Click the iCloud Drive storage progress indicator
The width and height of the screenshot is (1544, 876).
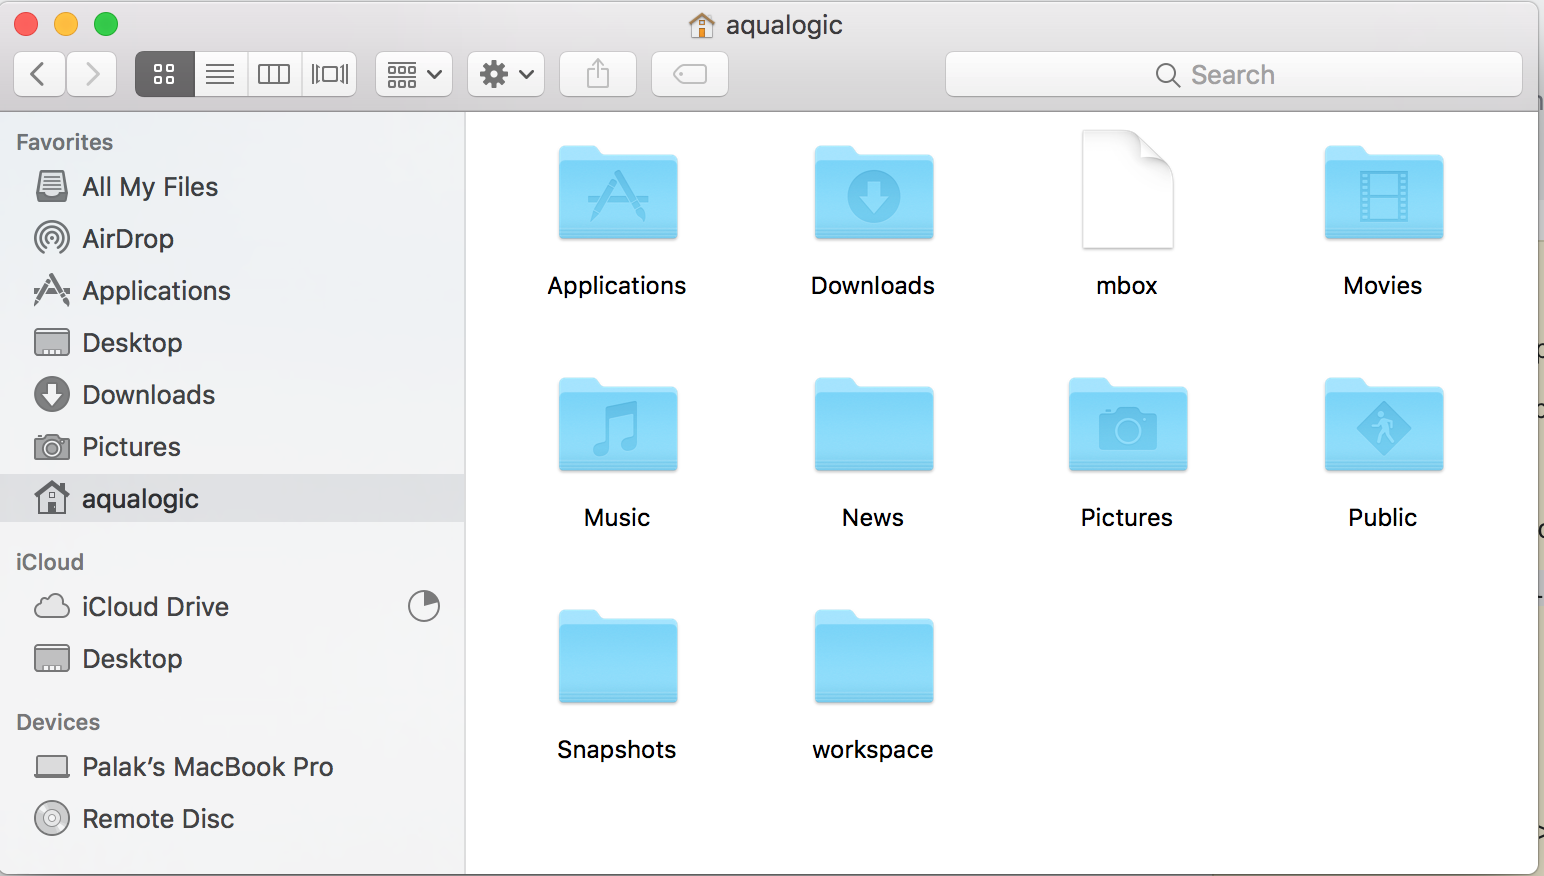pyautogui.click(x=424, y=606)
